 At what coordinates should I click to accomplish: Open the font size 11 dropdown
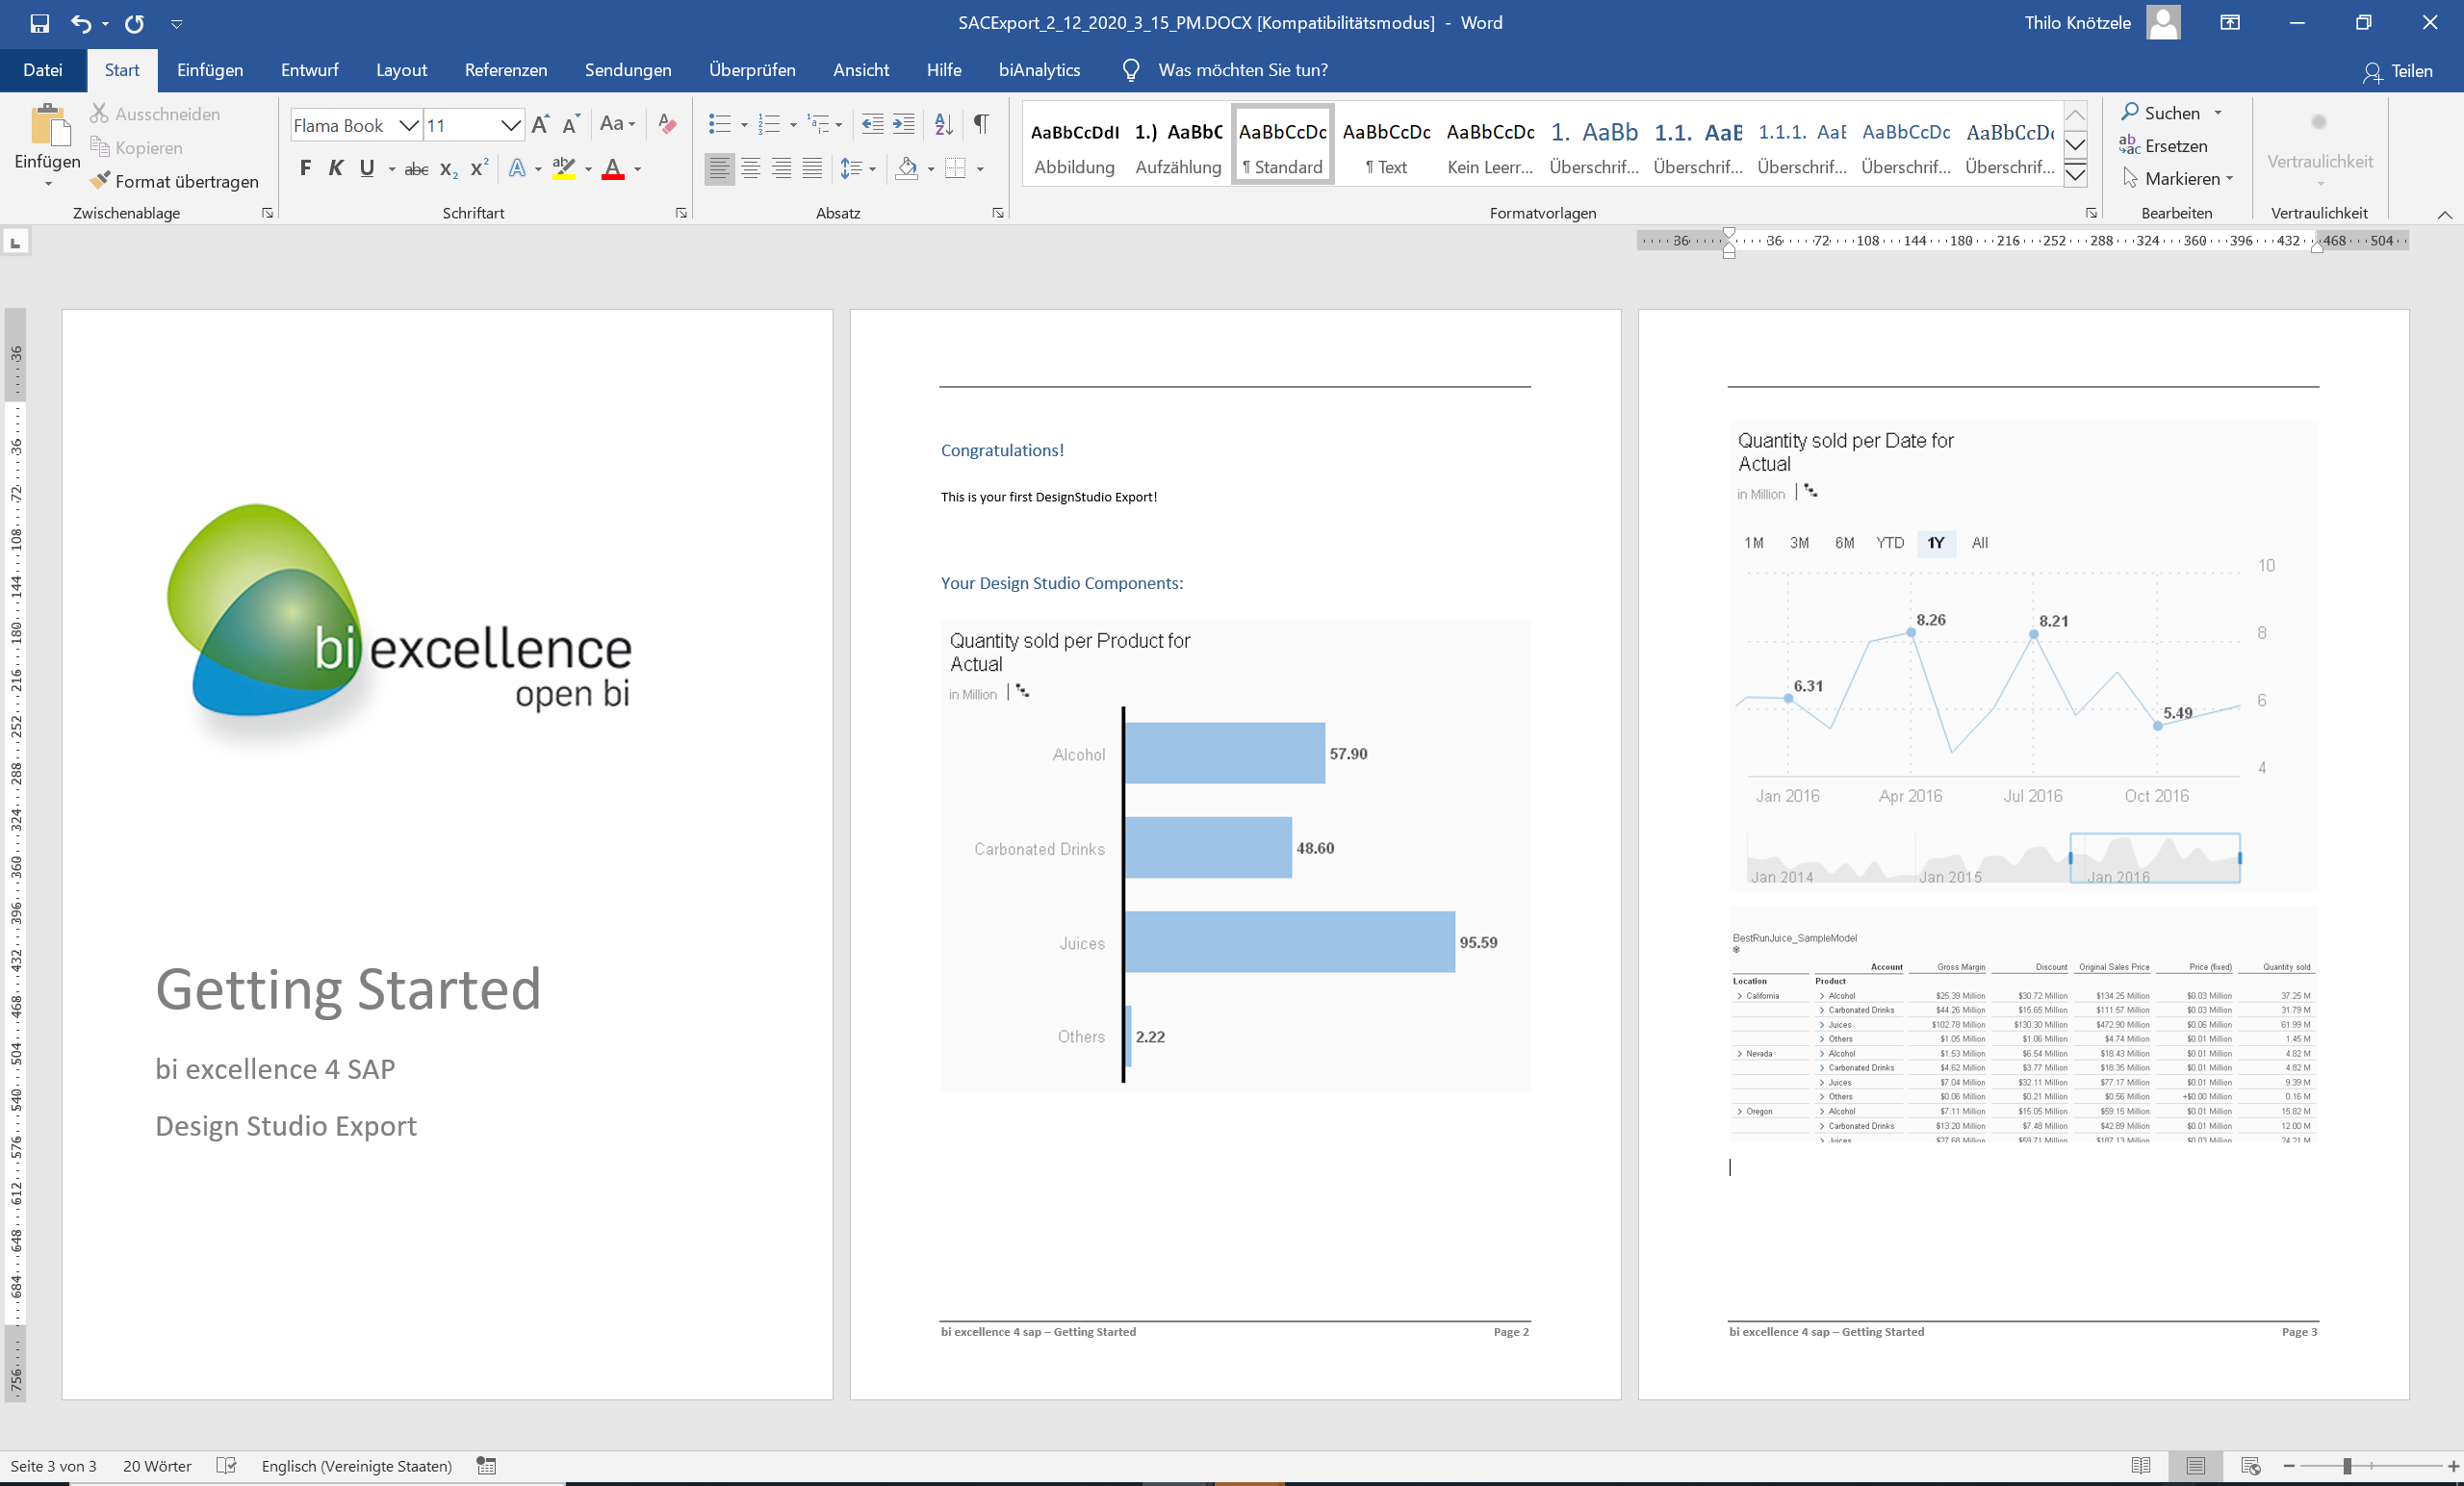(510, 125)
